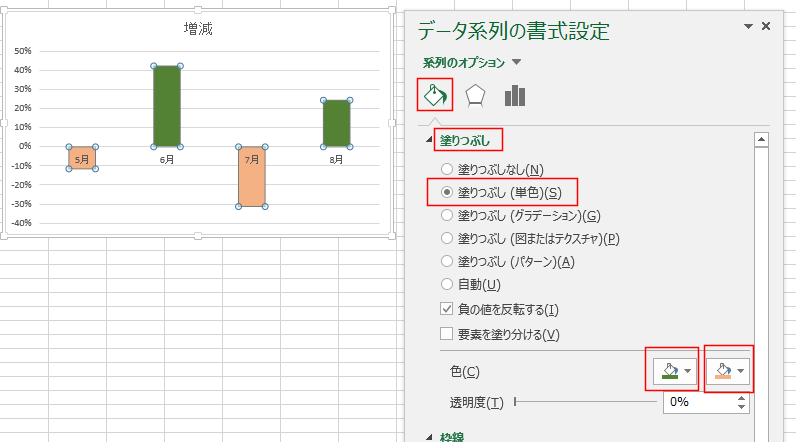Viewport: 796px width, 442px height.
Task: Open the Fill & Line paint bucket tab
Action: coord(435,95)
